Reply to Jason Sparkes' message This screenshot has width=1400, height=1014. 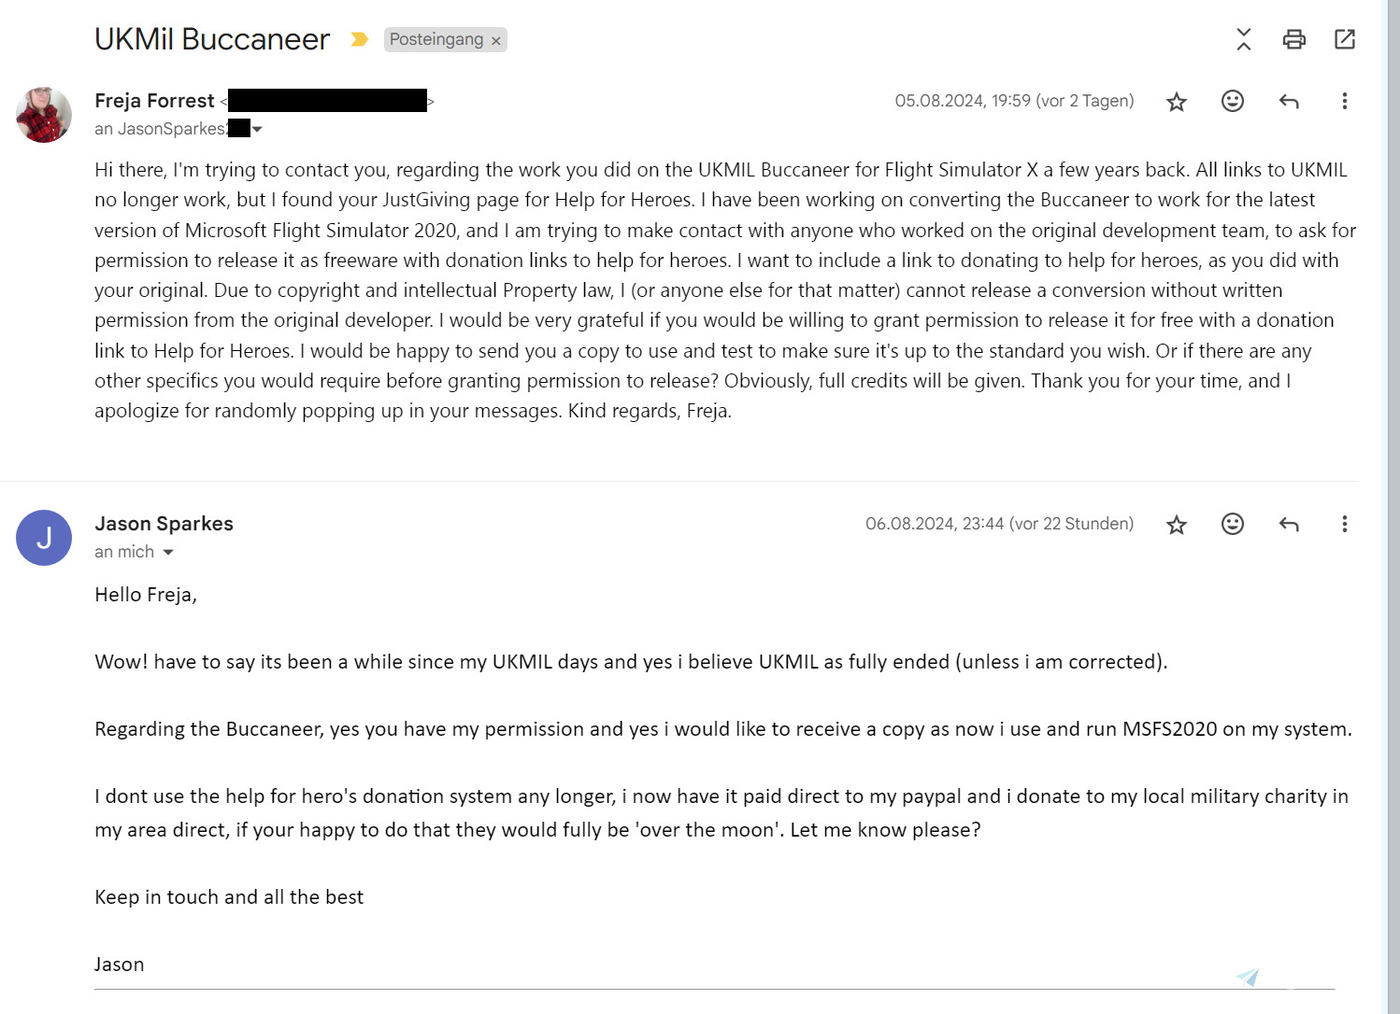[x=1288, y=524]
